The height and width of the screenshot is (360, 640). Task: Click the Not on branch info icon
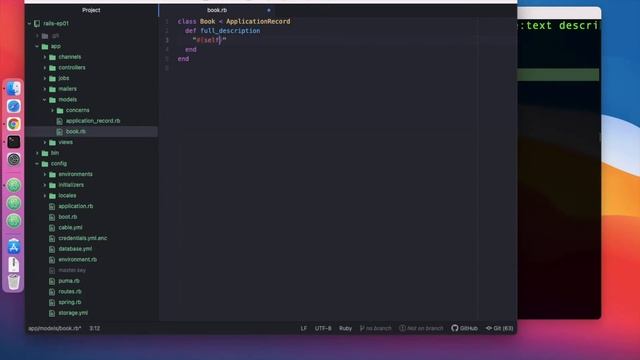(402, 328)
